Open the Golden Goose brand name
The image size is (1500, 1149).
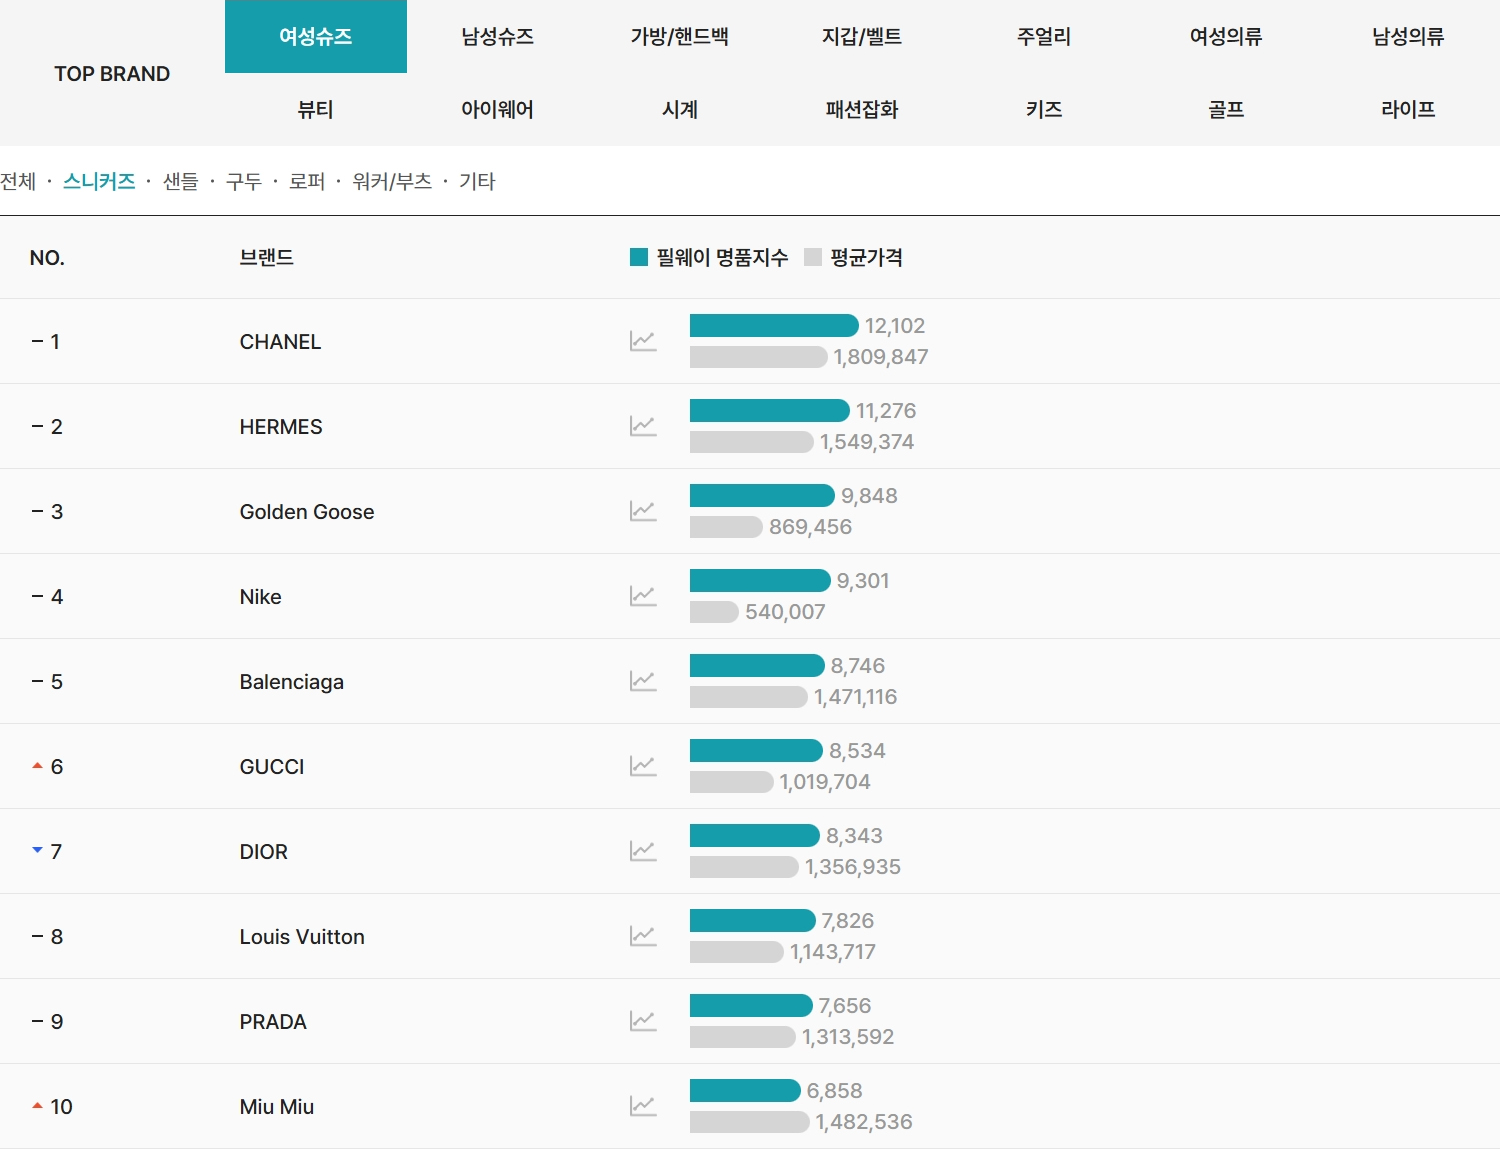307,512
